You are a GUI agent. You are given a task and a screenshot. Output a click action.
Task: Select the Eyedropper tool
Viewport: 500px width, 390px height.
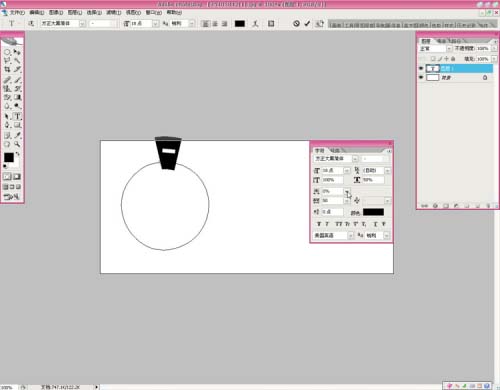(x=17, y=135)
